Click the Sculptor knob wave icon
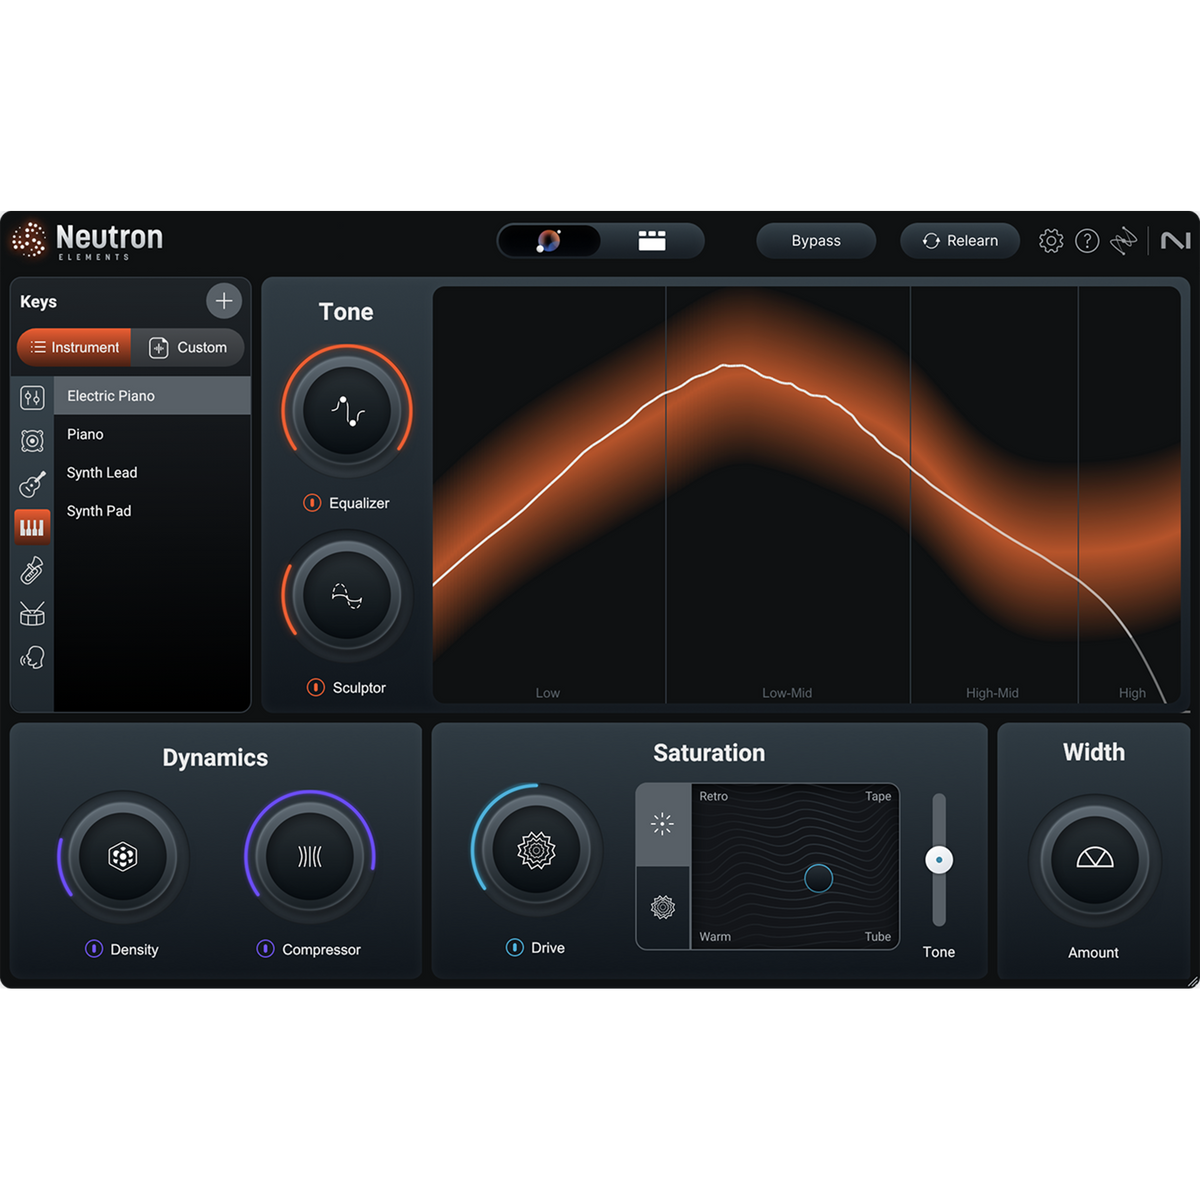The image size is (1200, 1200). coord(347,596)
